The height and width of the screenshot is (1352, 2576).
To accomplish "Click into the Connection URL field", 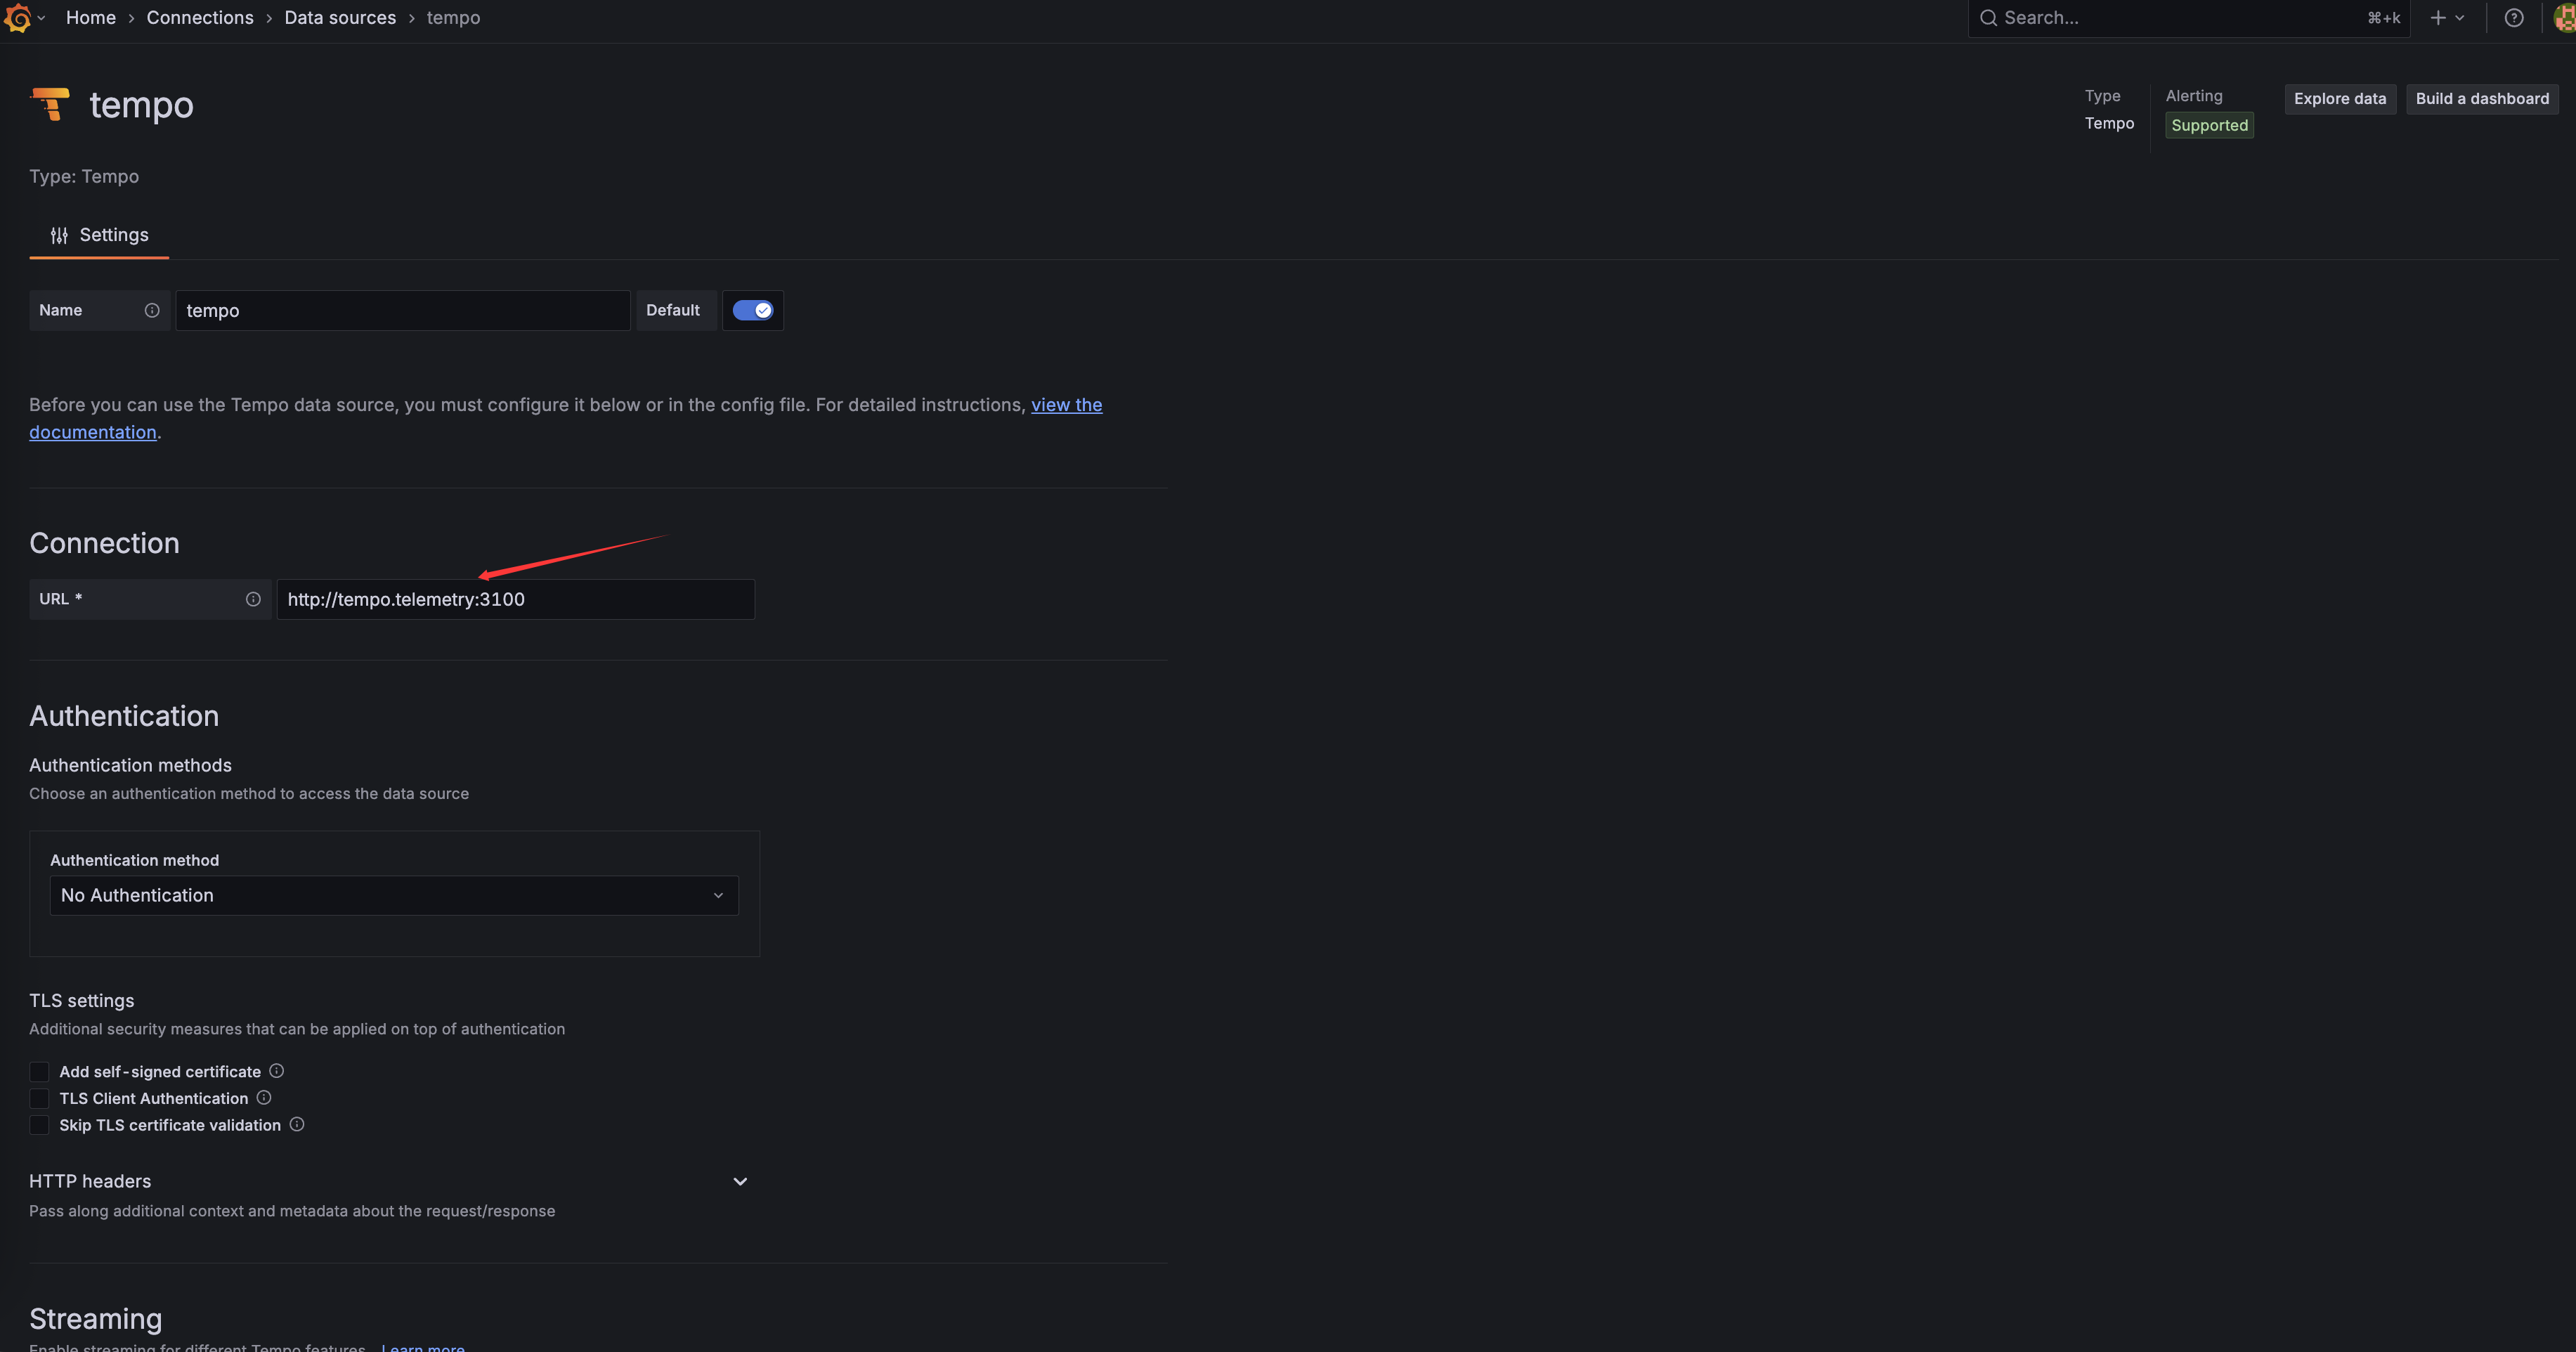I will click(x=515, y=599).
